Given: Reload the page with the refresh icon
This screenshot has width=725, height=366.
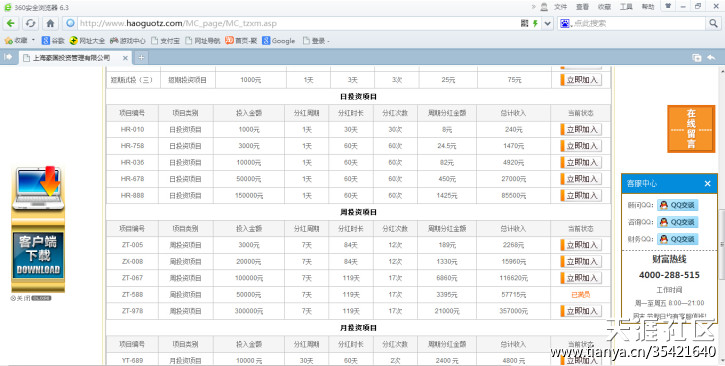Looking at the screenshot, I should 31,23.
